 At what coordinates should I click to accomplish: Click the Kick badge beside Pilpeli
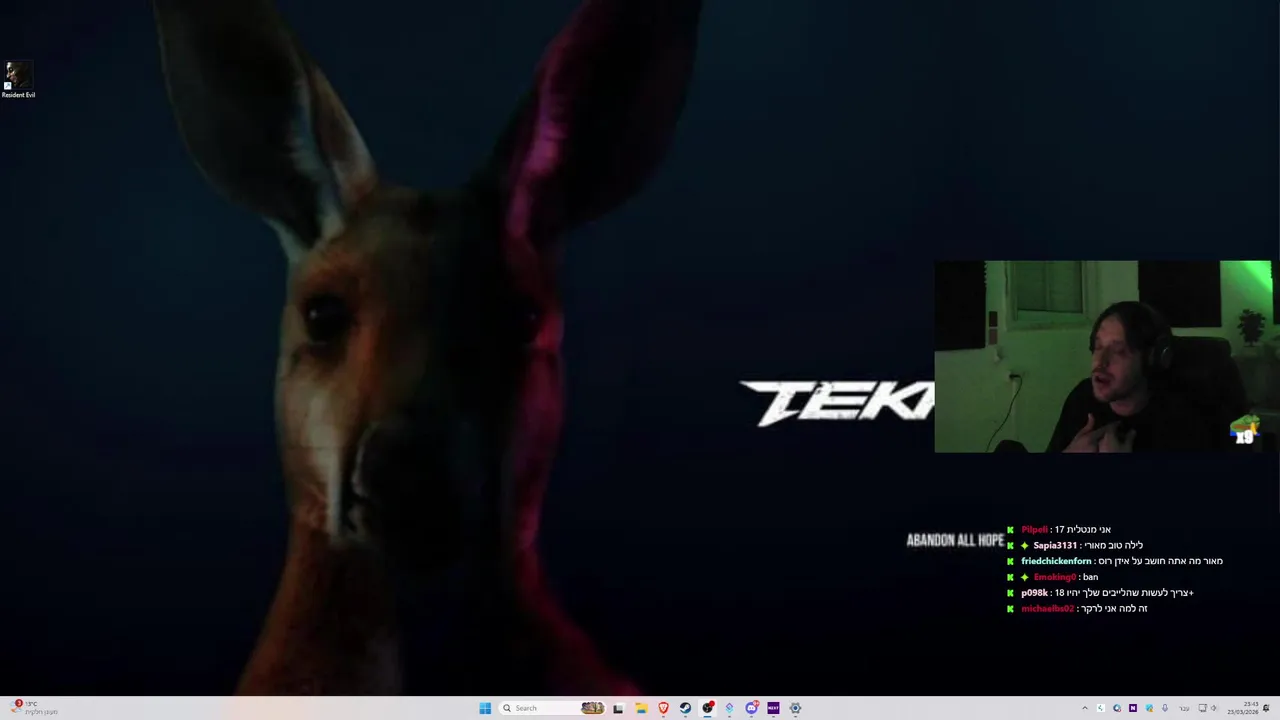(x=1010, y=530)
